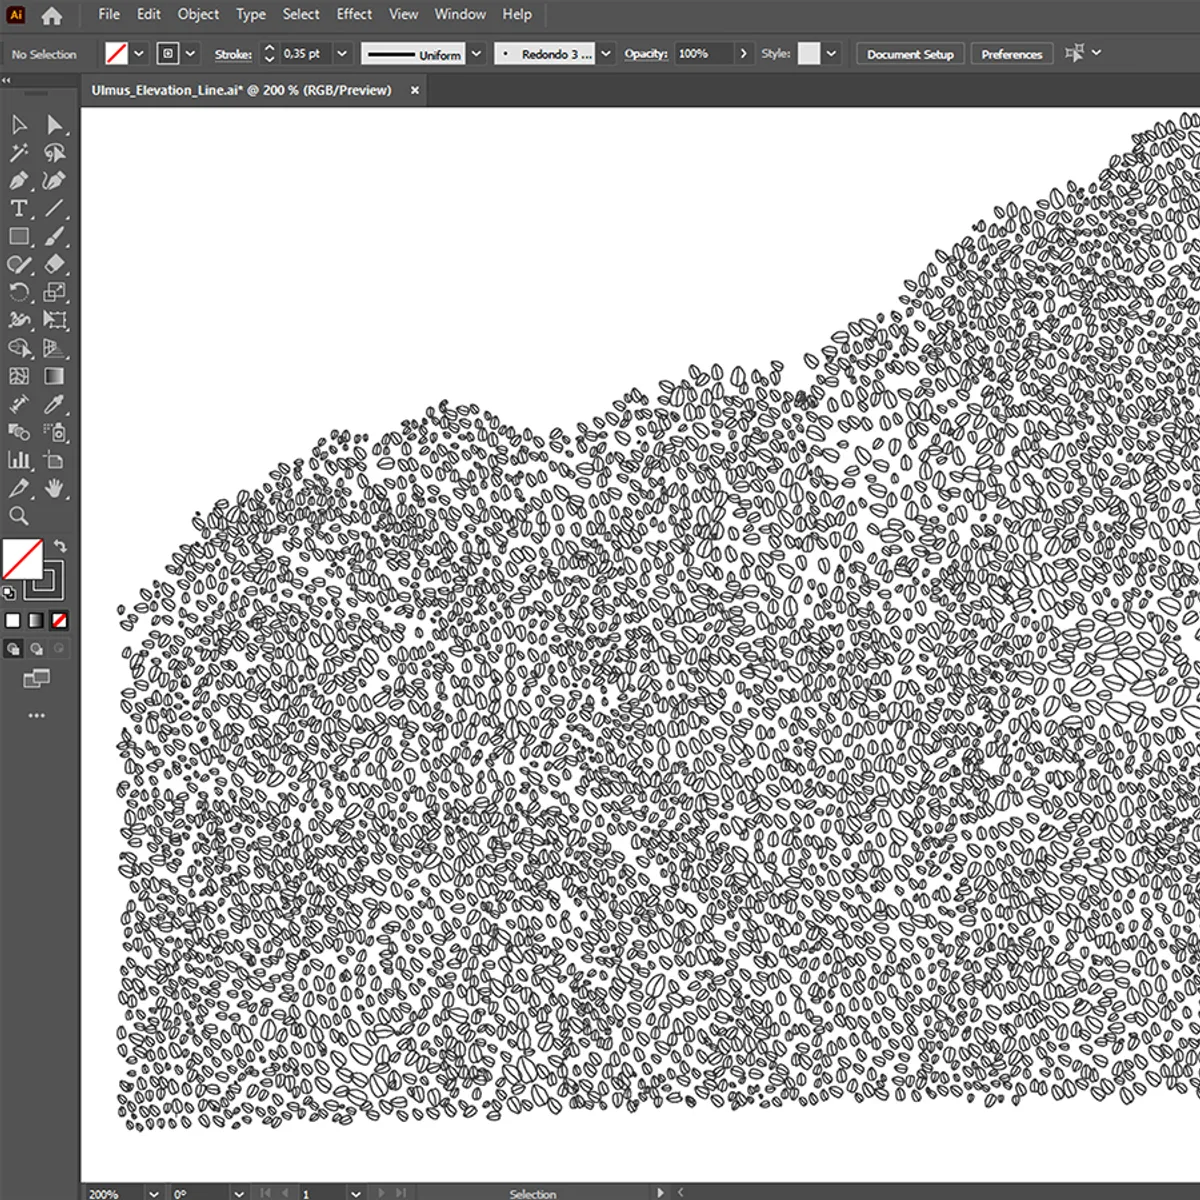Viewport: 1200px width, 1200px height.
Task: Open the Uniform width profile dropdown
Action: coord(477,53)
